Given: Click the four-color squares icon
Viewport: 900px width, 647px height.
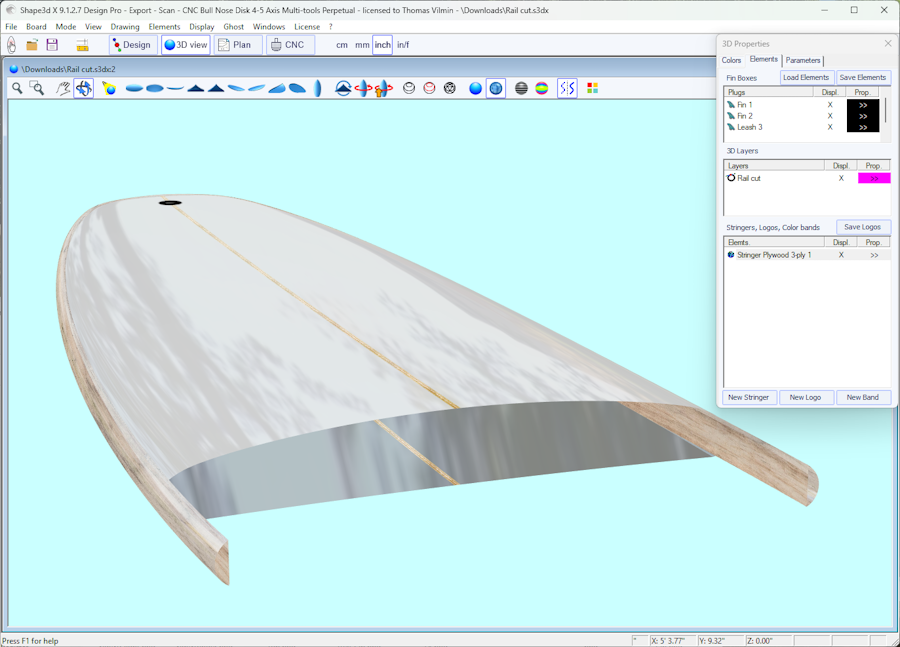Looking at the screenshot, I should click(592, 88).
